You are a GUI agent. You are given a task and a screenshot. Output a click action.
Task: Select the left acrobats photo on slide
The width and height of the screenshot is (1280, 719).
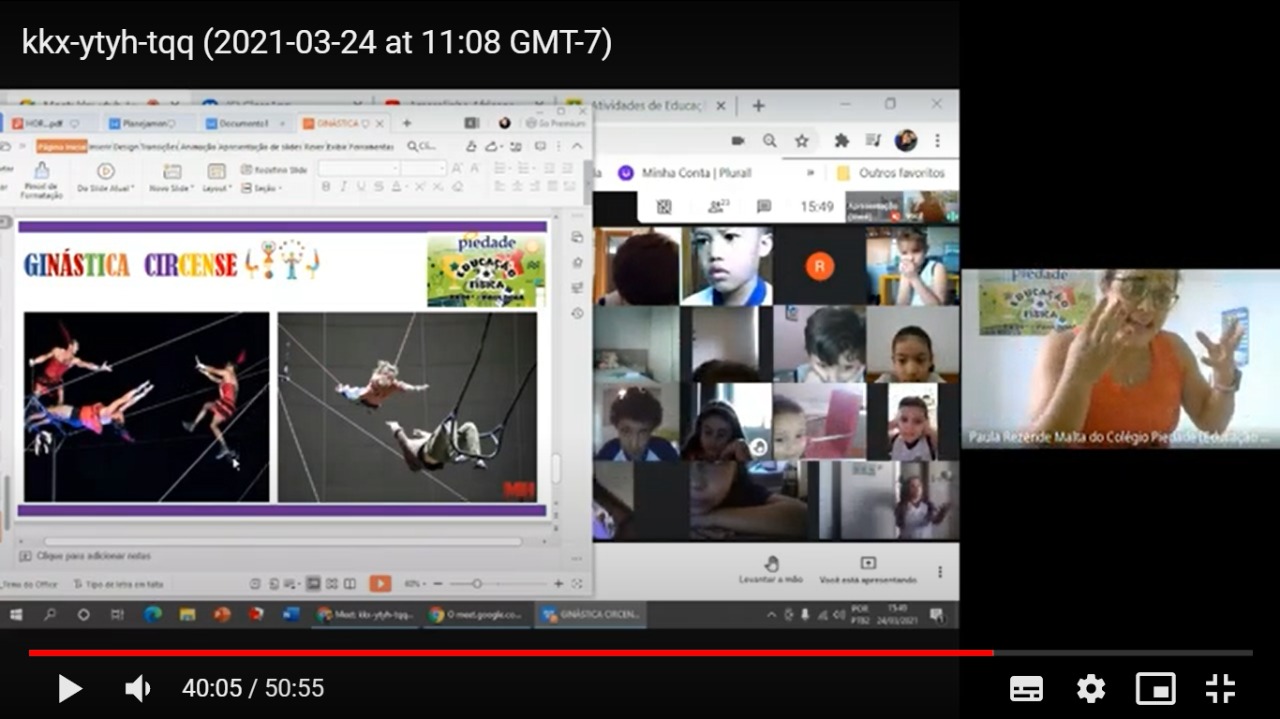[x=147, y=407]
